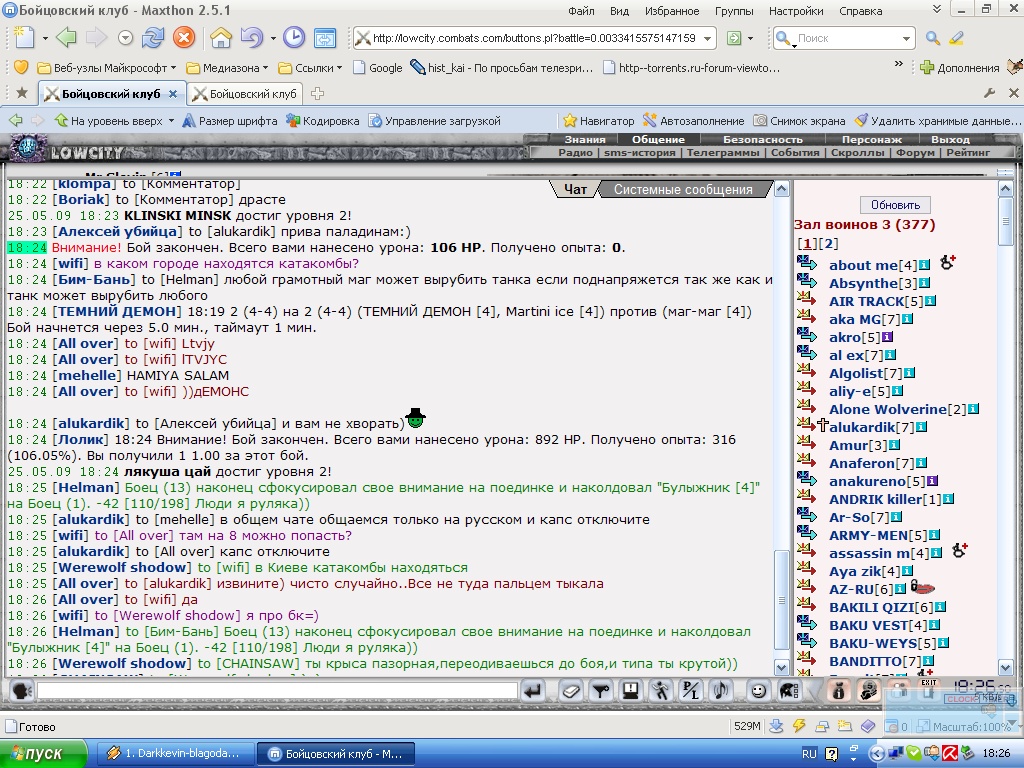Screen dimensions: 1024x768
Task: Open the Форум link in game menu
Action: coord(915,152)
